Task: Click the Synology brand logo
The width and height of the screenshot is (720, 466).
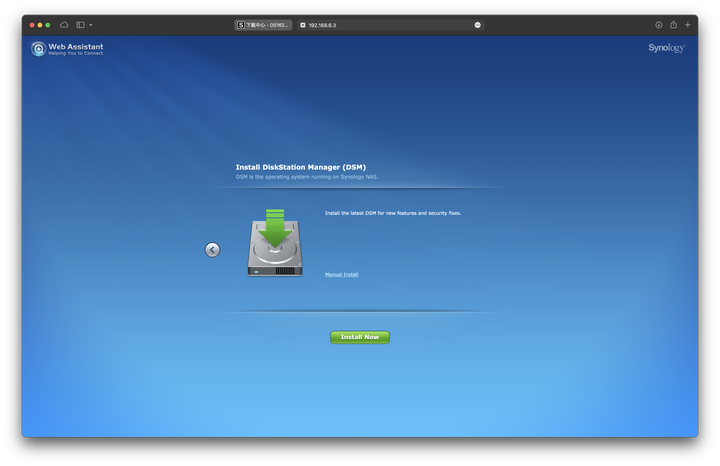Action: [666, 48]
